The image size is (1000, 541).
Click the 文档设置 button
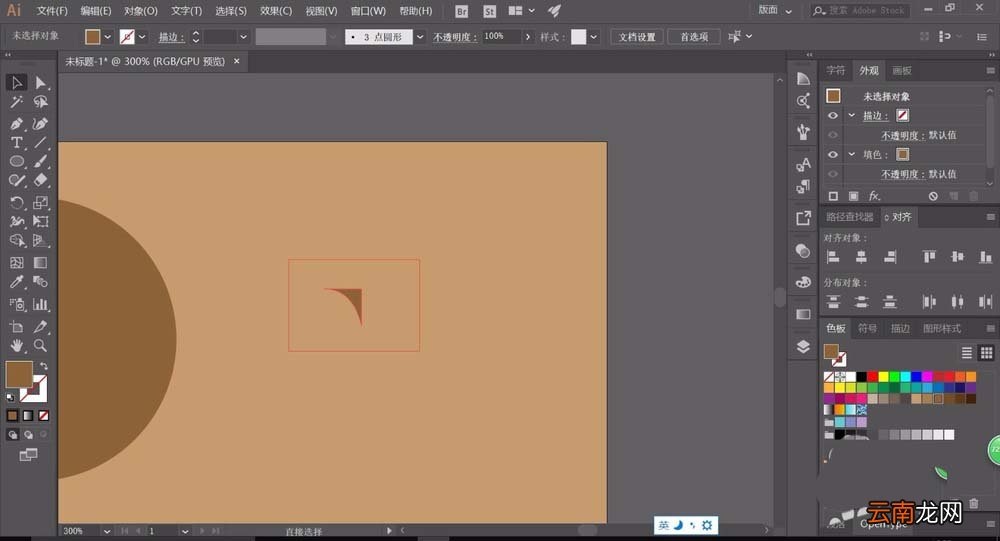pyautogui.click(x=636, y=37)
